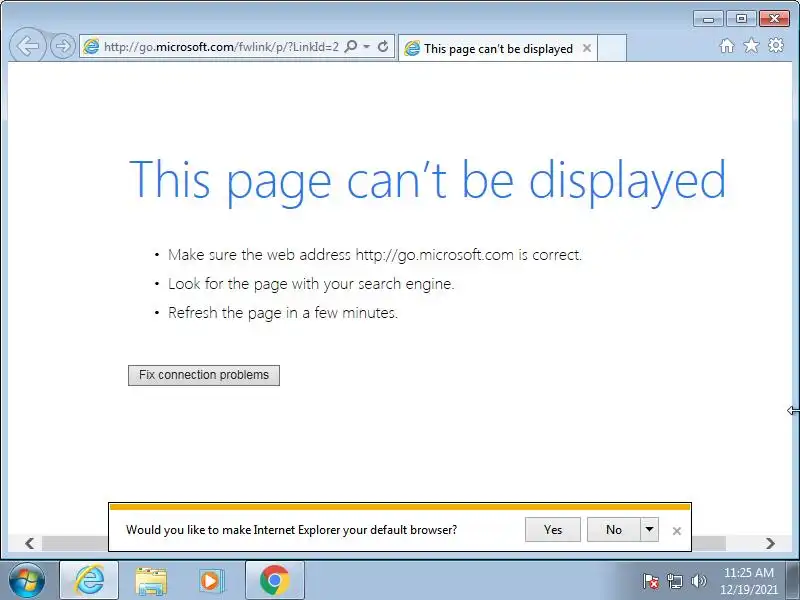Open a new blank tab

[x=612, y=48]
